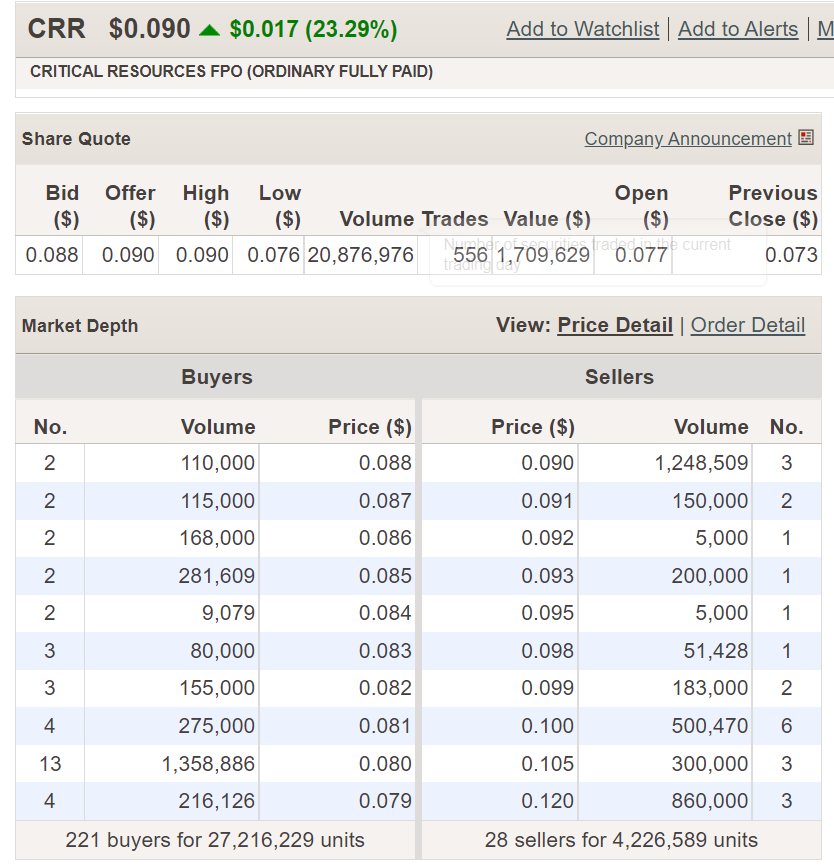Select buyer volume 168,000
Screen dimensions: 834x866
217,538
